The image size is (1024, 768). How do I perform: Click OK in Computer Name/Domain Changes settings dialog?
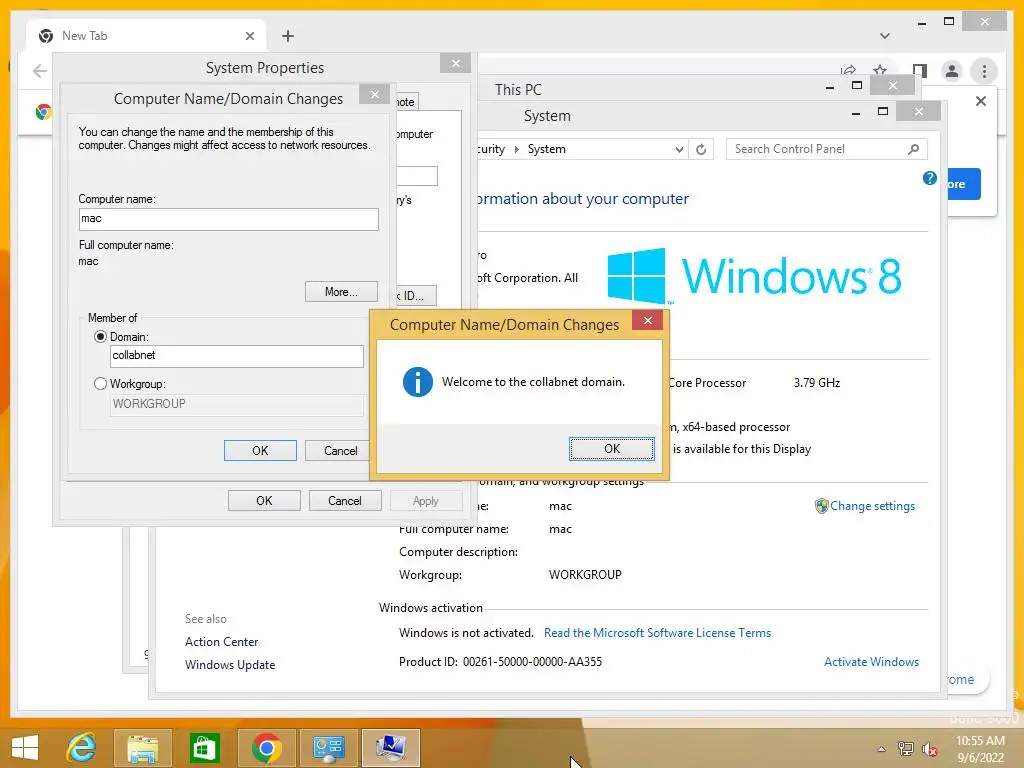260,451
